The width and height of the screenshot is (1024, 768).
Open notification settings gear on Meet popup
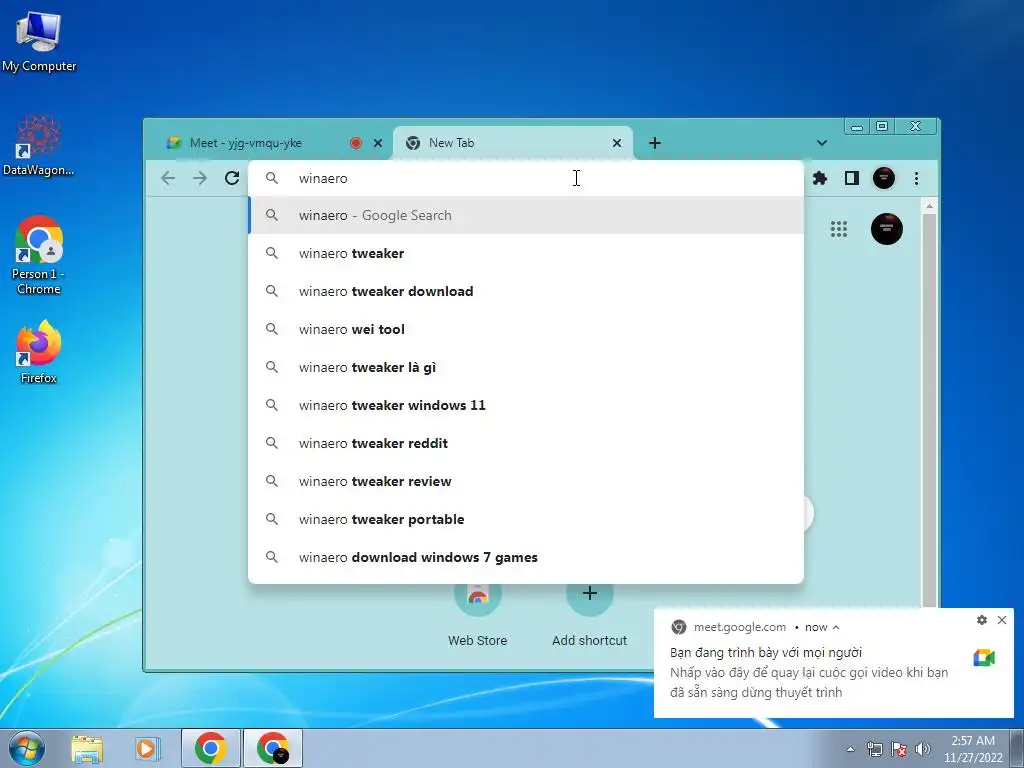[982, 620]
